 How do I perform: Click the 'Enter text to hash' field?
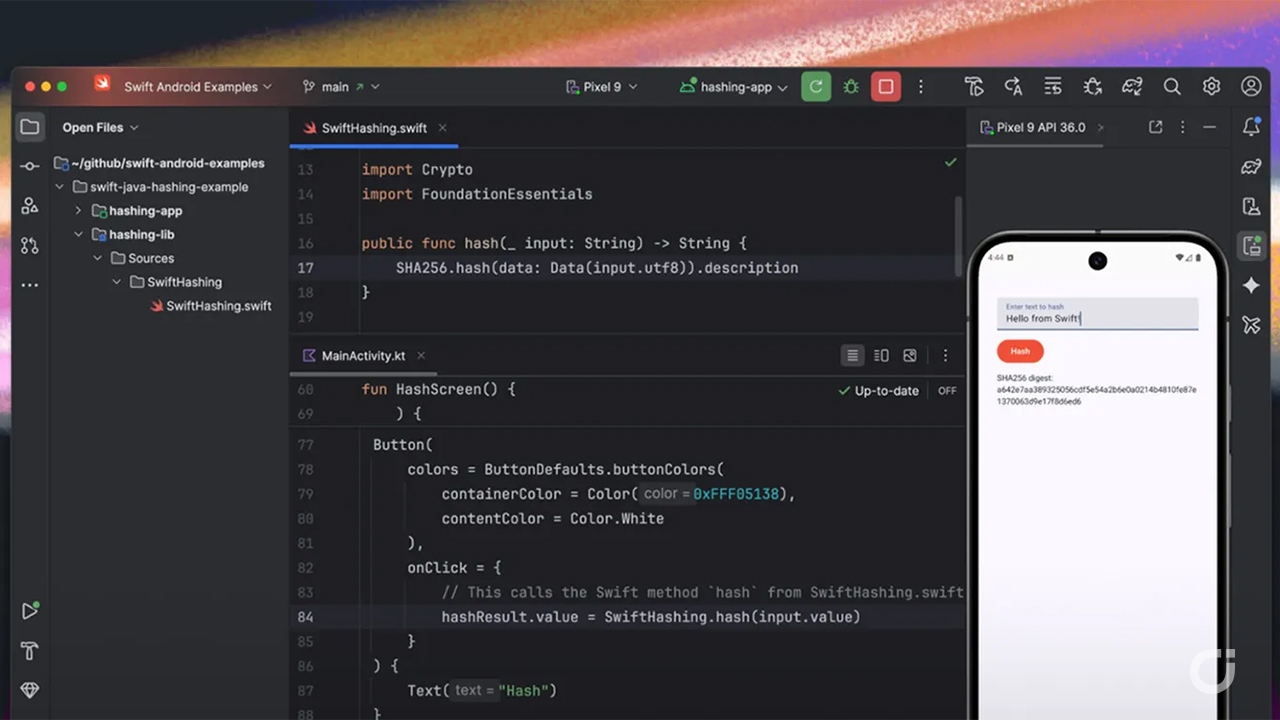pyautogui.click(x=1097, y=314)
